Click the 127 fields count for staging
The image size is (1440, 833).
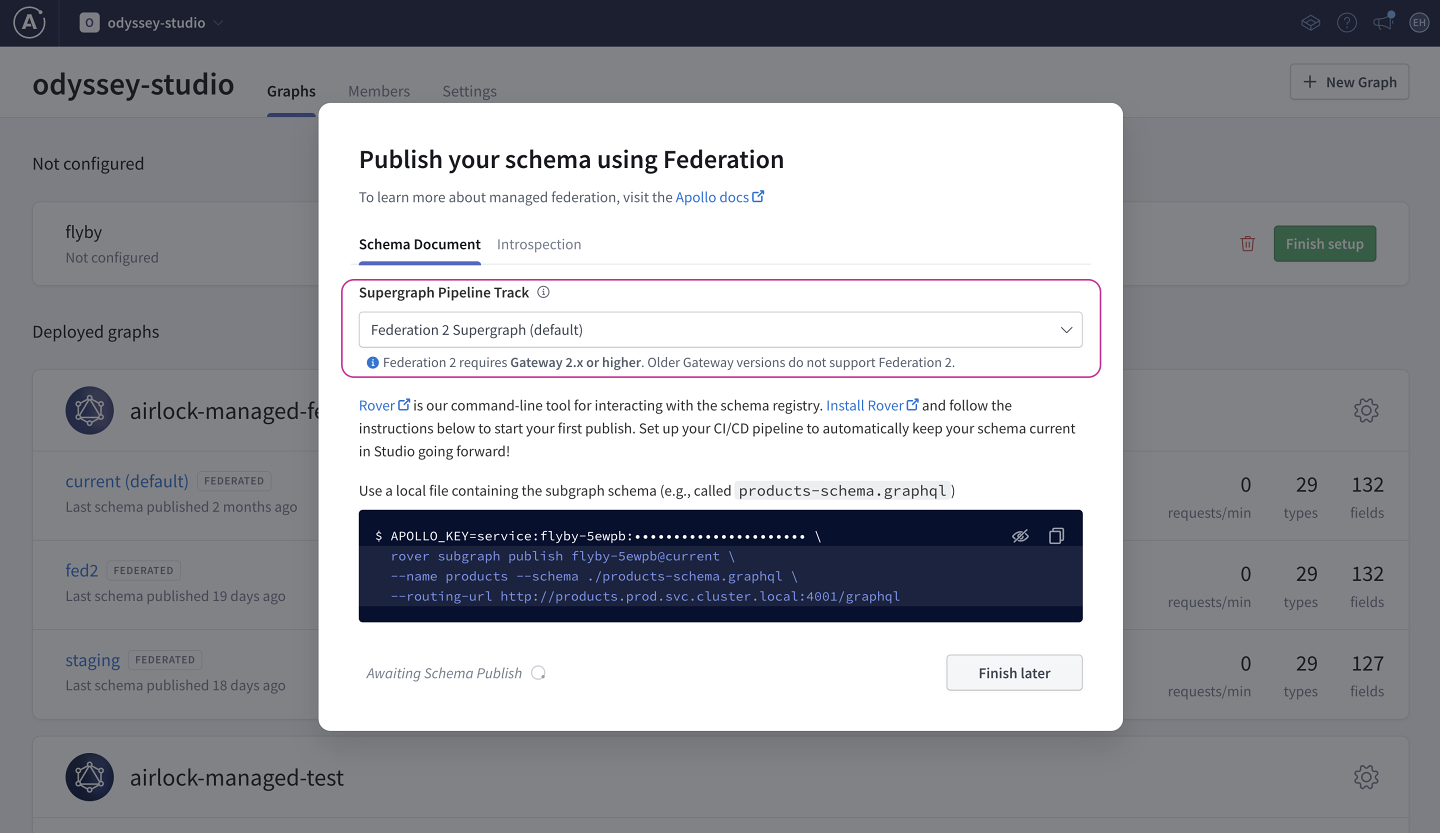[1367, 663]
